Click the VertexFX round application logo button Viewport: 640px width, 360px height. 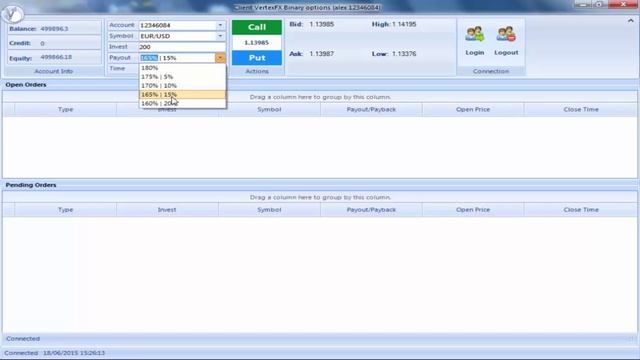click(x=13, y=13)
